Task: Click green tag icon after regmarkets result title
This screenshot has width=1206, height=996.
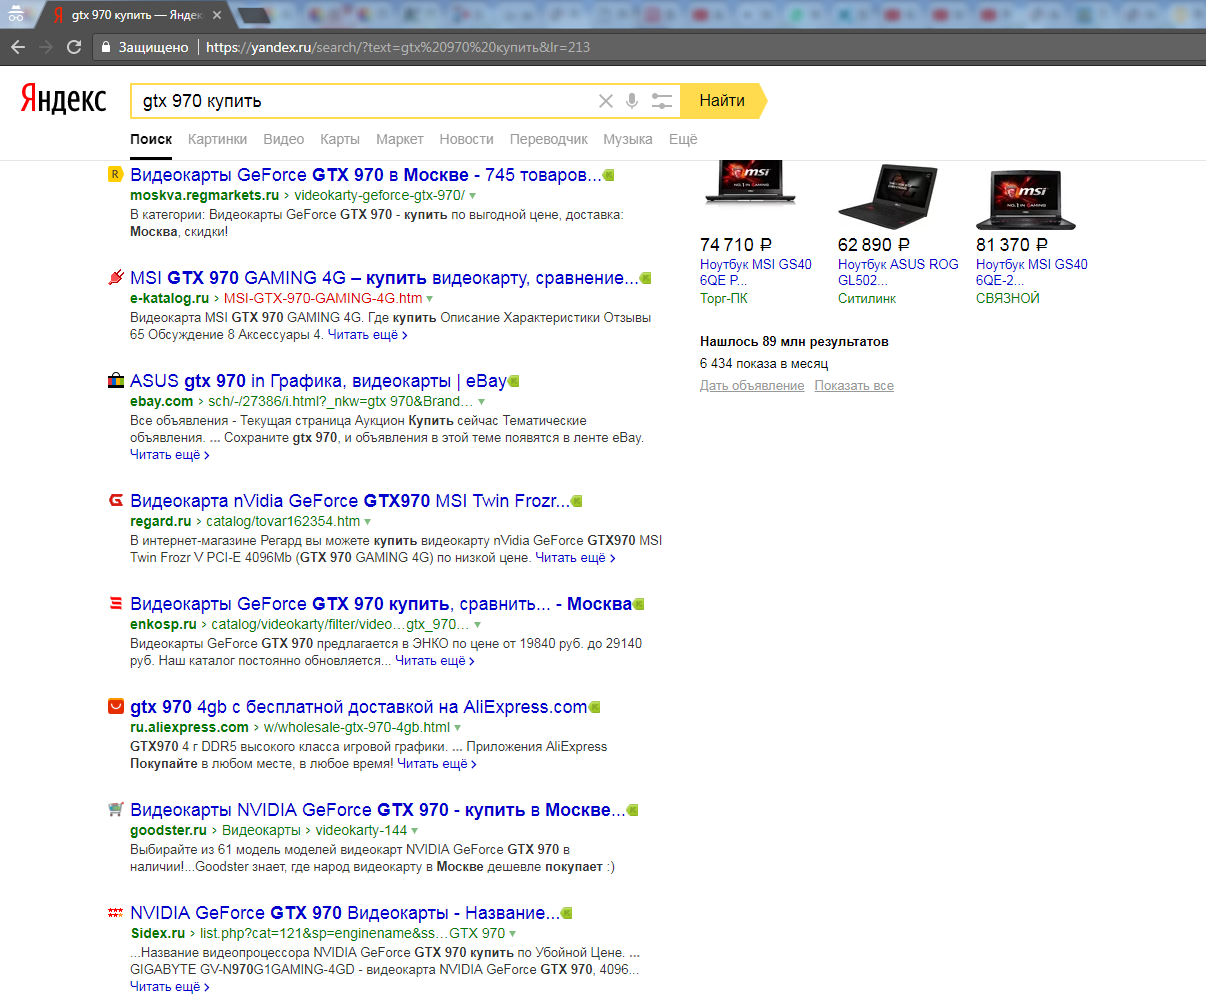Action: pyautogui.click(x=608, y=175)
